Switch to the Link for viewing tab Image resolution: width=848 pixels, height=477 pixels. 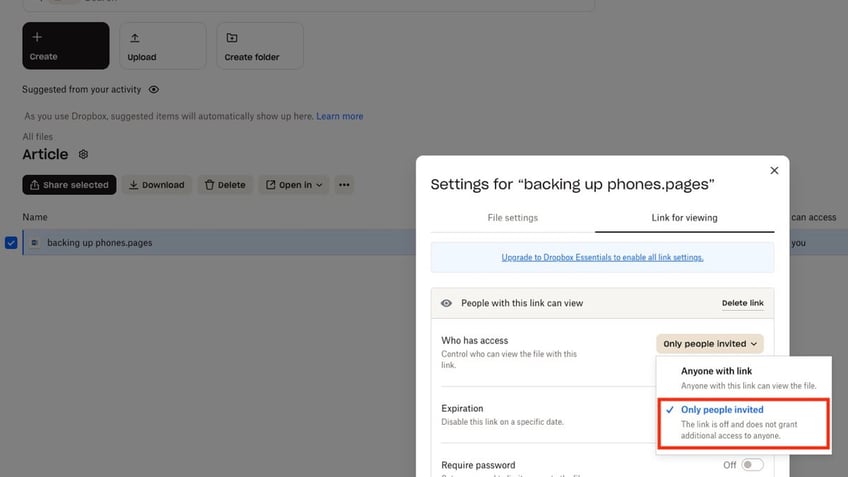[685, 217]
